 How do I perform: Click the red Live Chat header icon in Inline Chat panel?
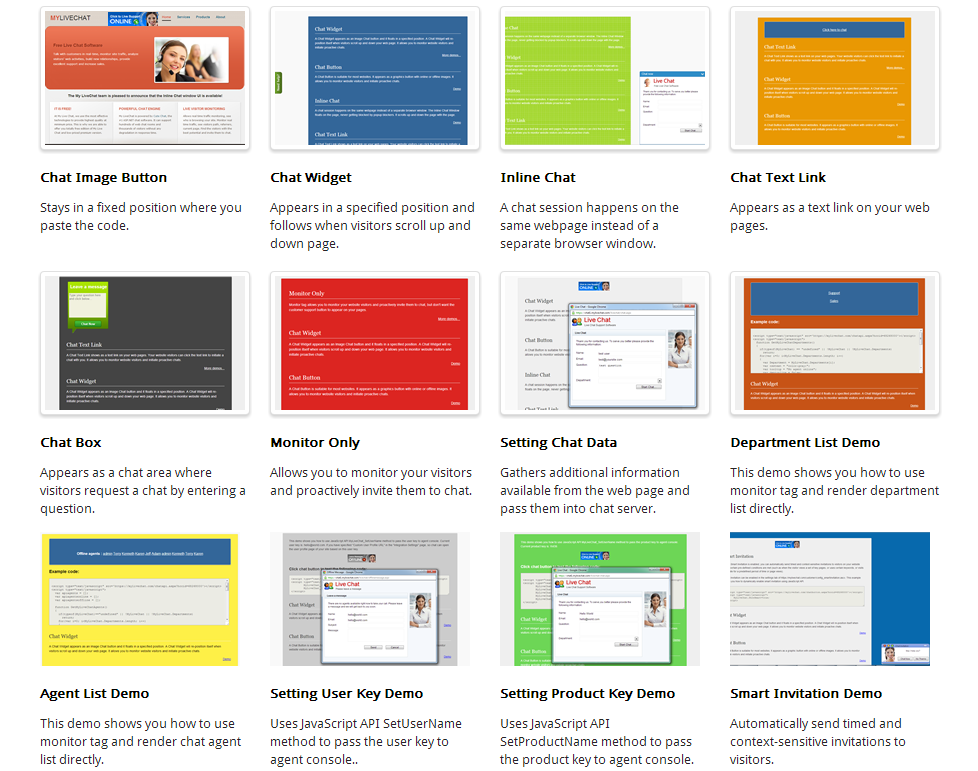(x=664, y=81)
